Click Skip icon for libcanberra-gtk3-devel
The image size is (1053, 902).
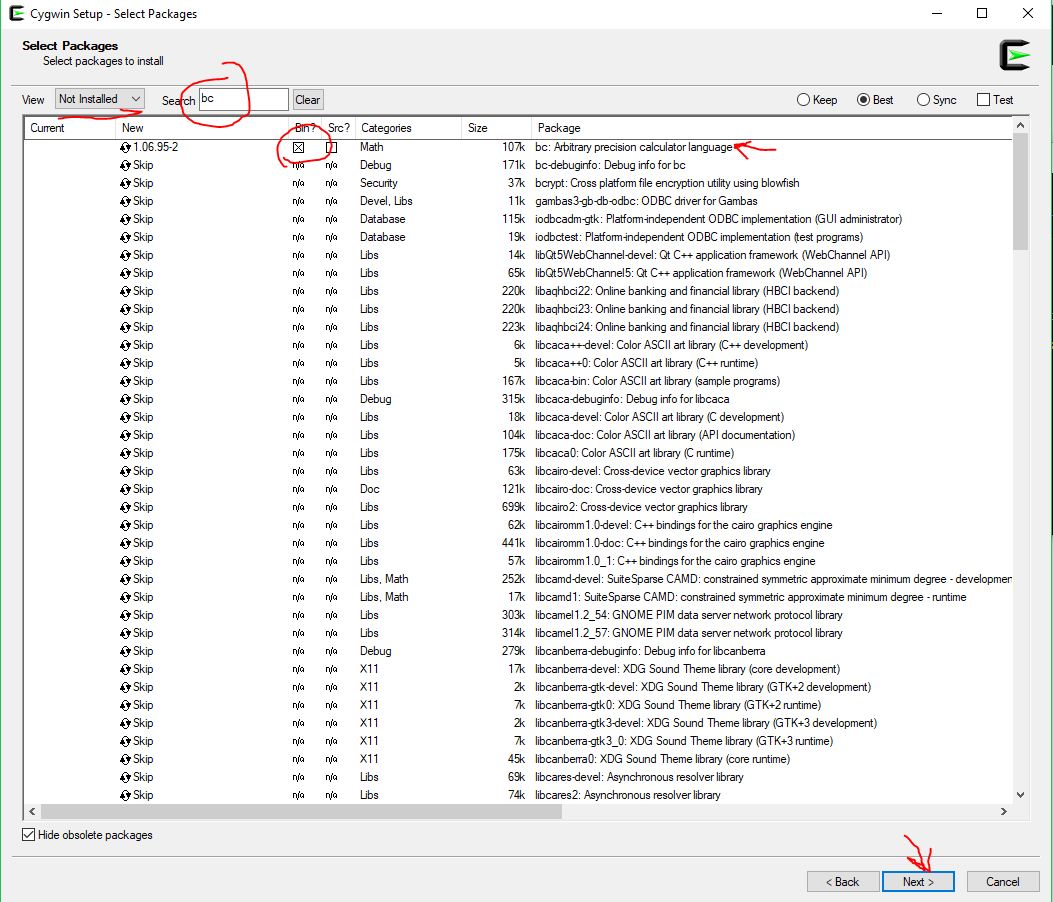125,723
